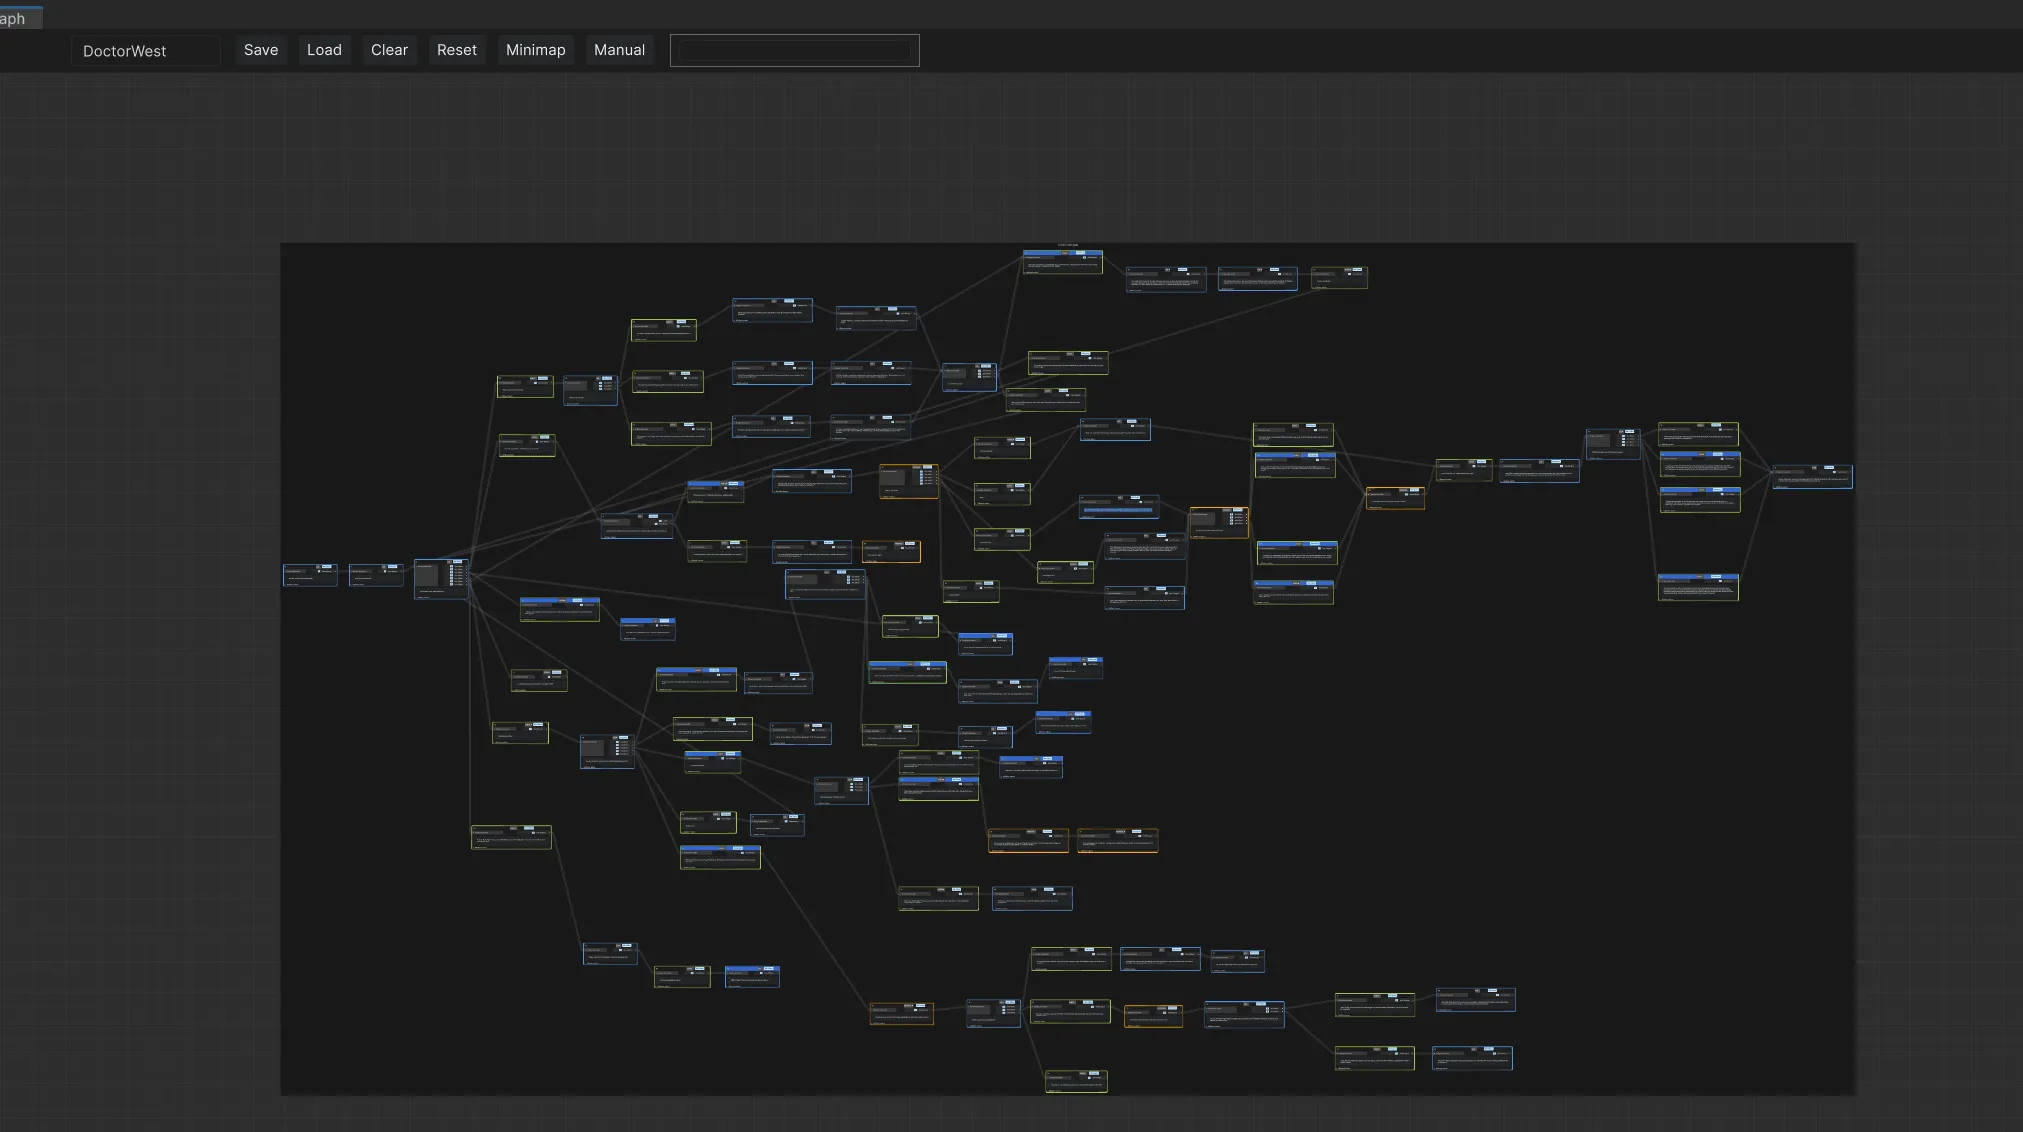Click the header icon of the topmost blue node
The height and width of the screenshot is (1132, 2023).
(x=1065, y=253)
